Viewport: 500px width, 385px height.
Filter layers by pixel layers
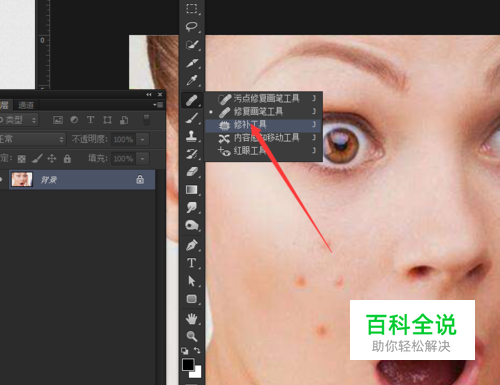point(58,120)
